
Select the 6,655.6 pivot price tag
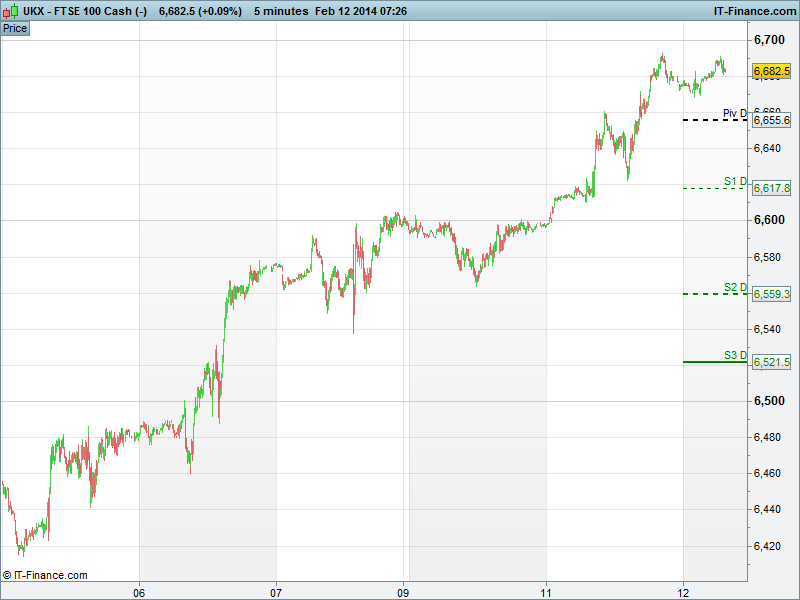[771, 120]
